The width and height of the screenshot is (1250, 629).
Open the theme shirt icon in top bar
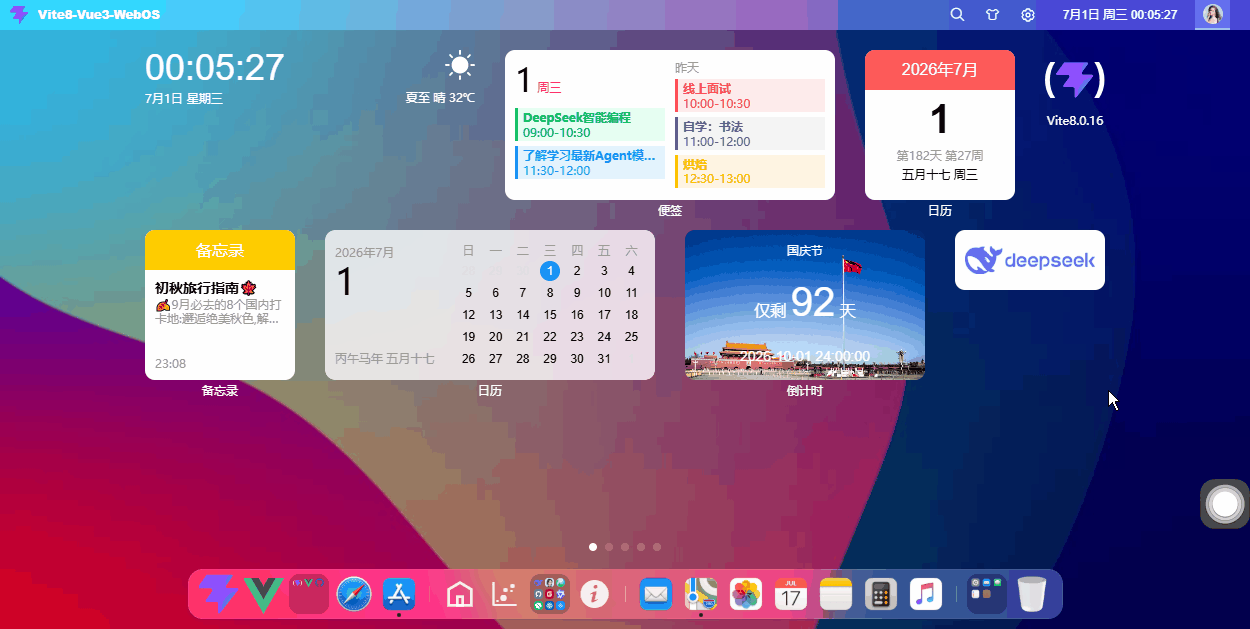tap(992, 15)
